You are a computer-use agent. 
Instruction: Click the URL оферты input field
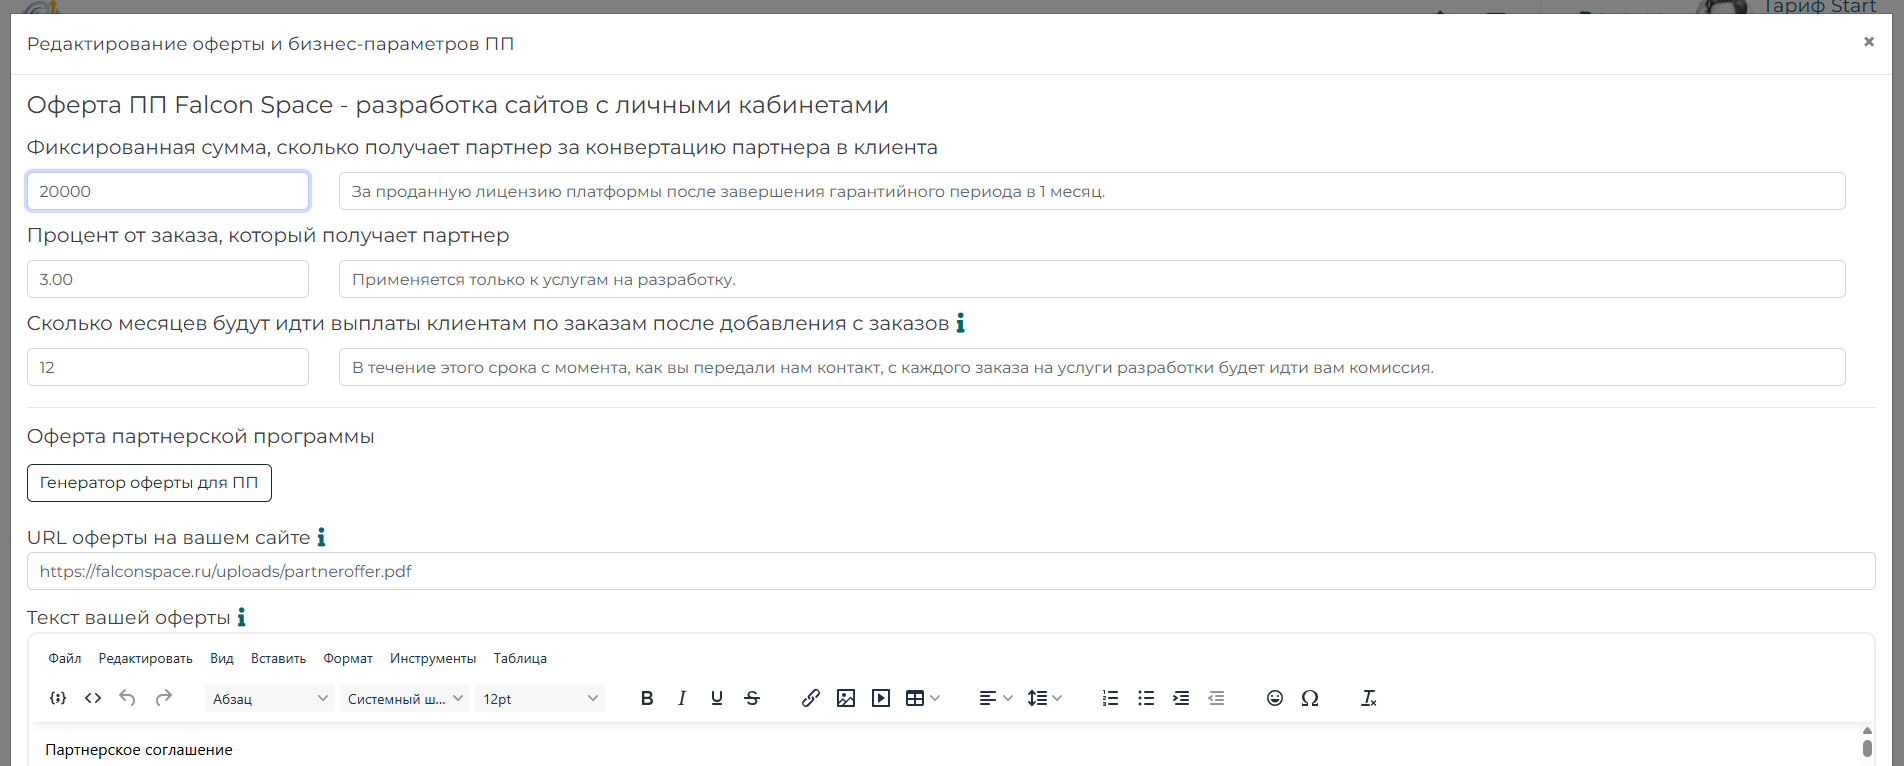coord(950,572)
